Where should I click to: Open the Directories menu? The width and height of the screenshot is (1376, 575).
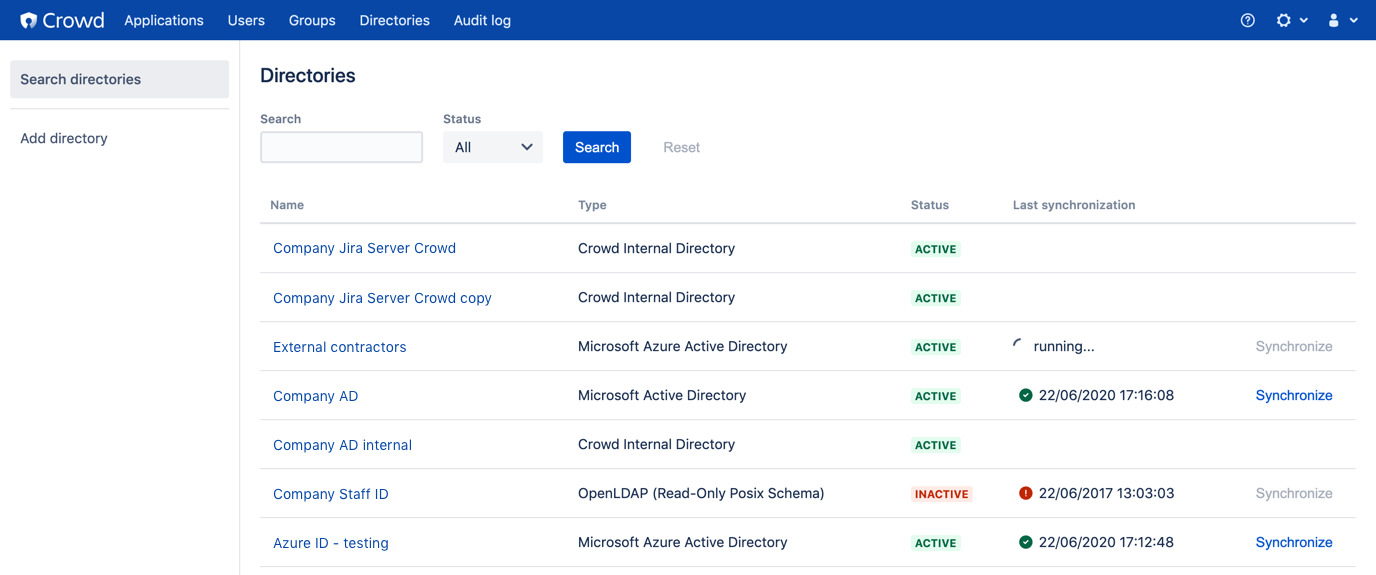[395, 20]
